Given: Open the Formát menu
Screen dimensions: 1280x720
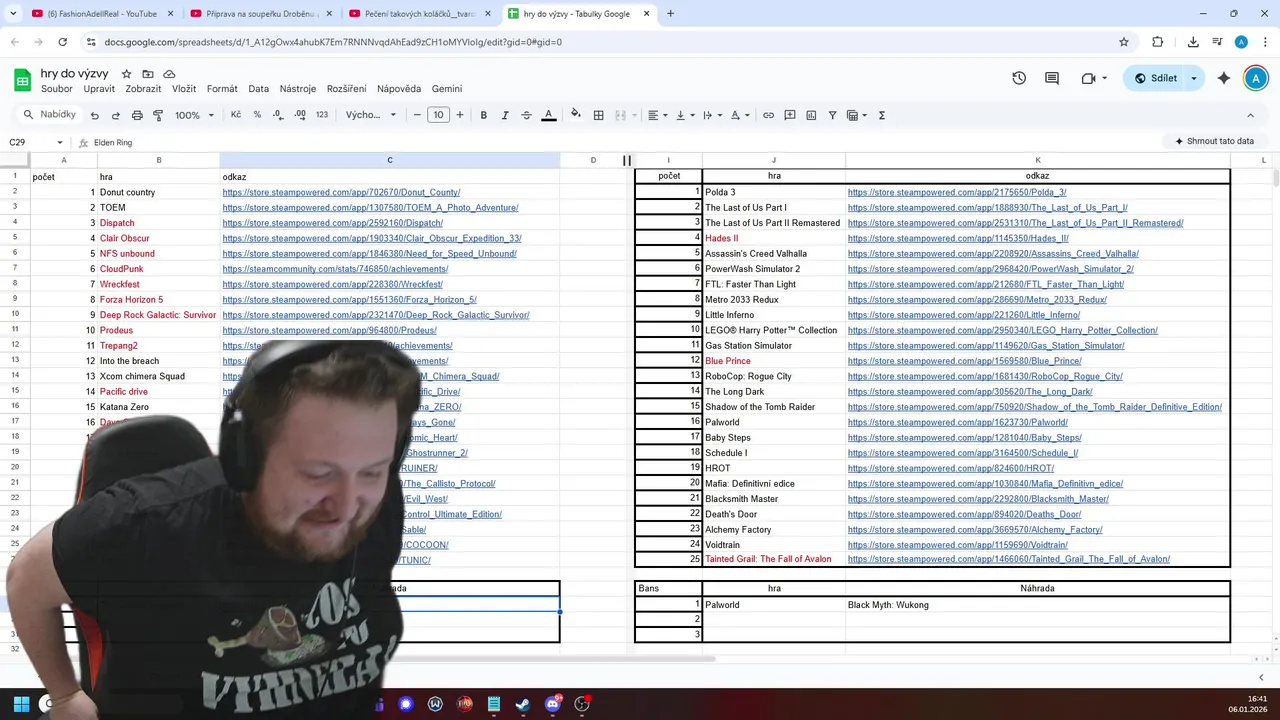Looking at the screenshot, I should (222, 89).
